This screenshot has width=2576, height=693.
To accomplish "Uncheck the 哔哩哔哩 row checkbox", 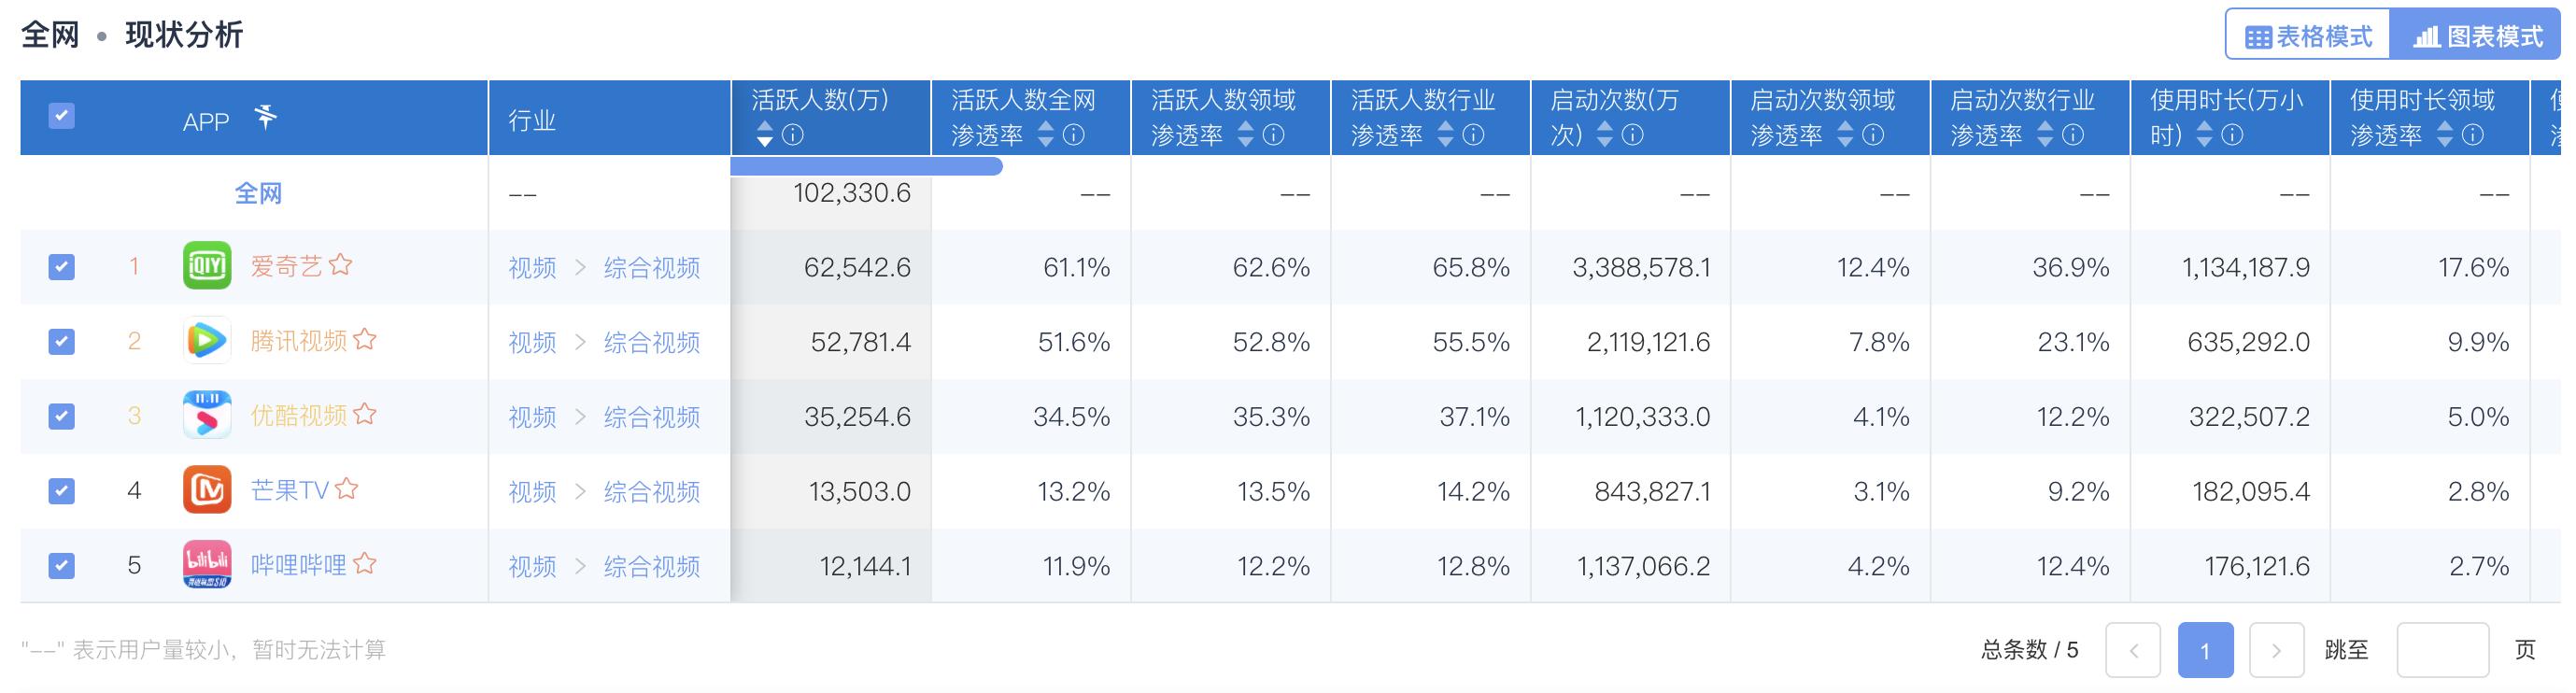I will 61,566.
